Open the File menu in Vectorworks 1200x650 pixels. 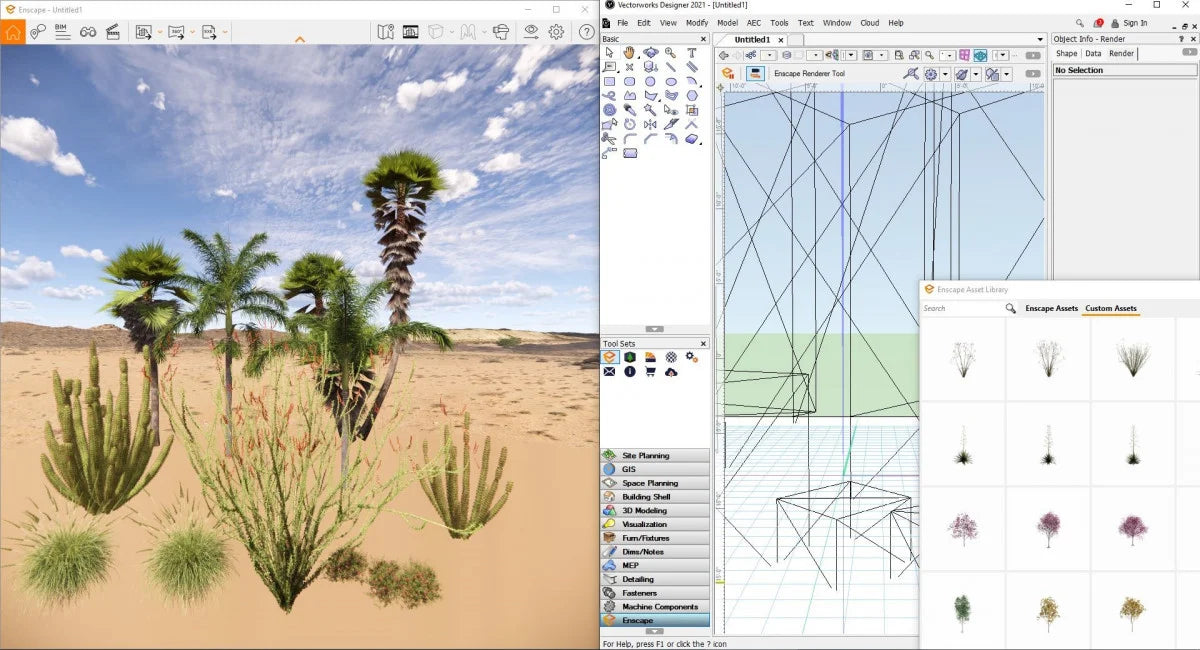(623, 23)
